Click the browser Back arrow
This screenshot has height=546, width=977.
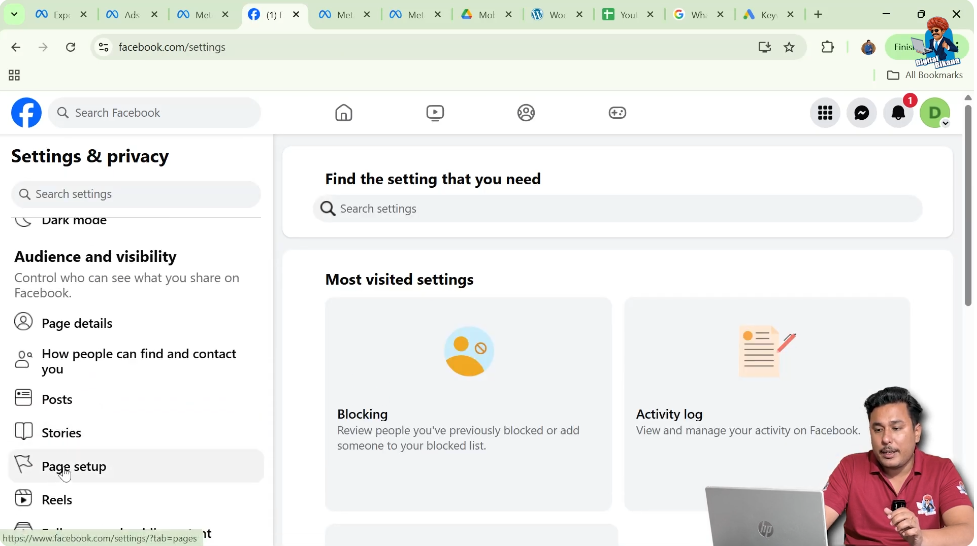pos(16,47)
